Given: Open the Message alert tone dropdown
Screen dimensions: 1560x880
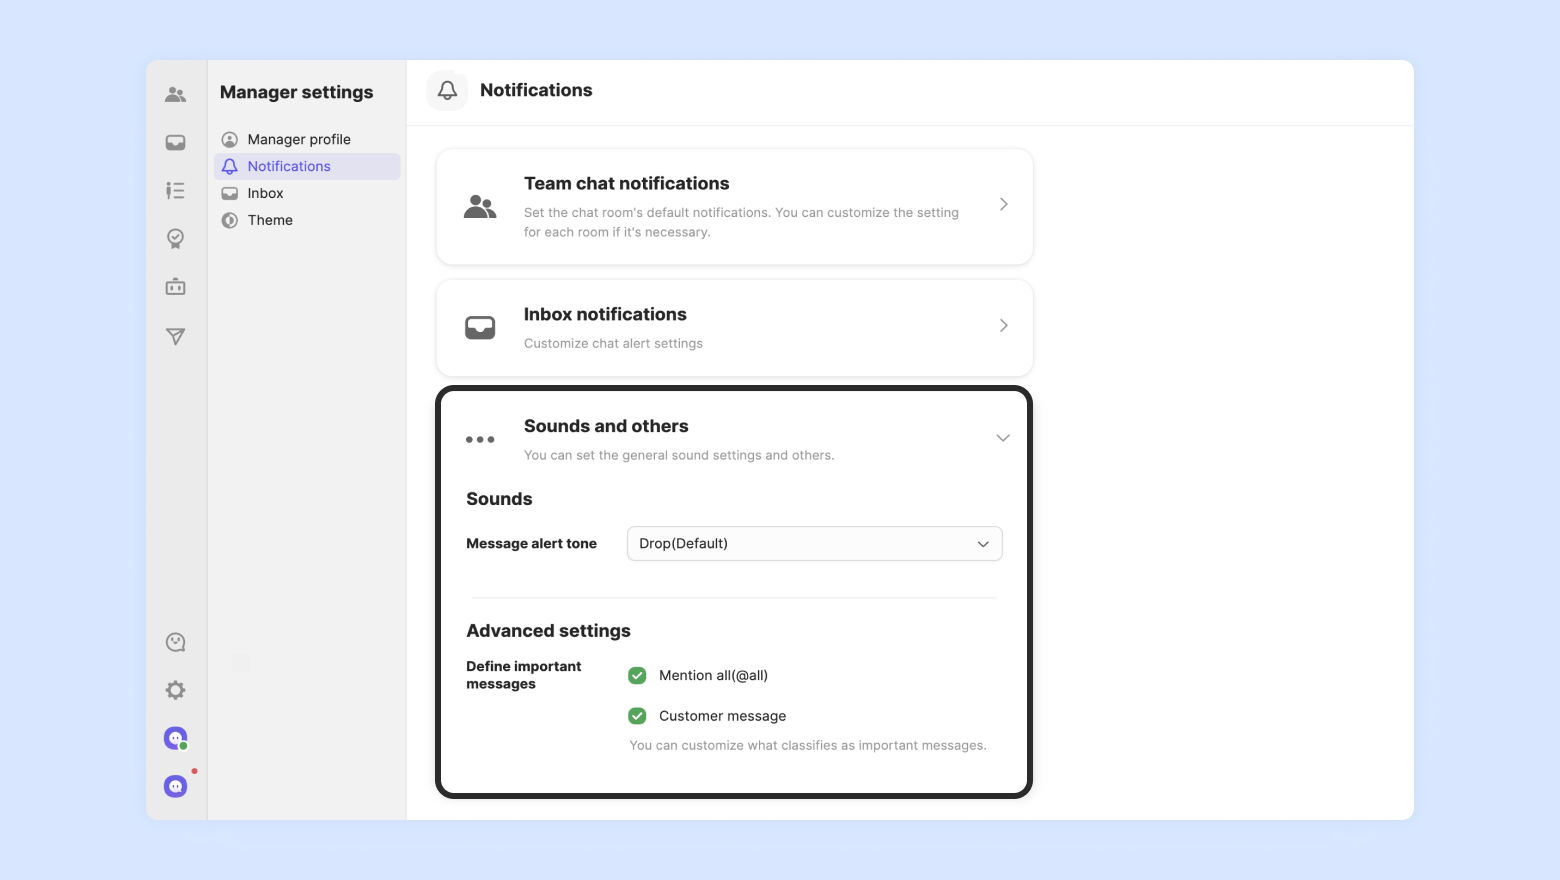Looking at the screenshot, I should [815, 544].
